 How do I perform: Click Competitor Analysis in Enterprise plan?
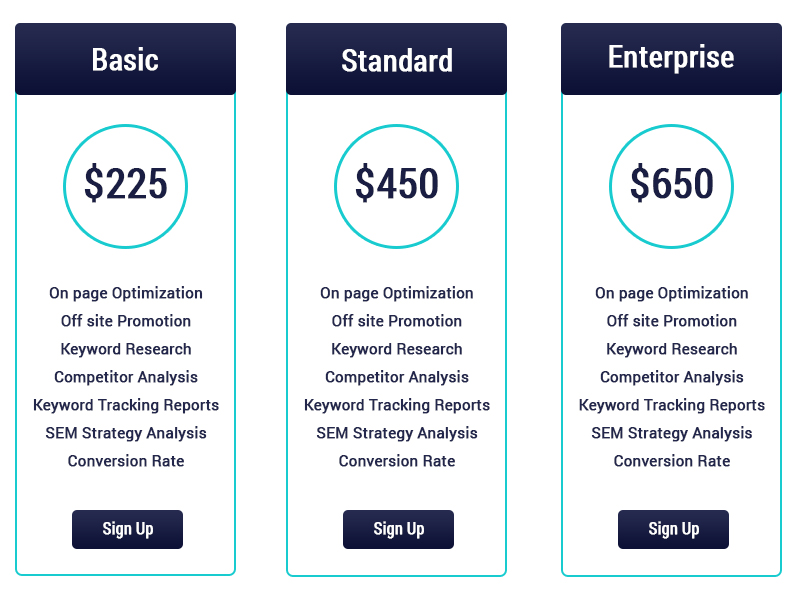[x=671, y=377]
